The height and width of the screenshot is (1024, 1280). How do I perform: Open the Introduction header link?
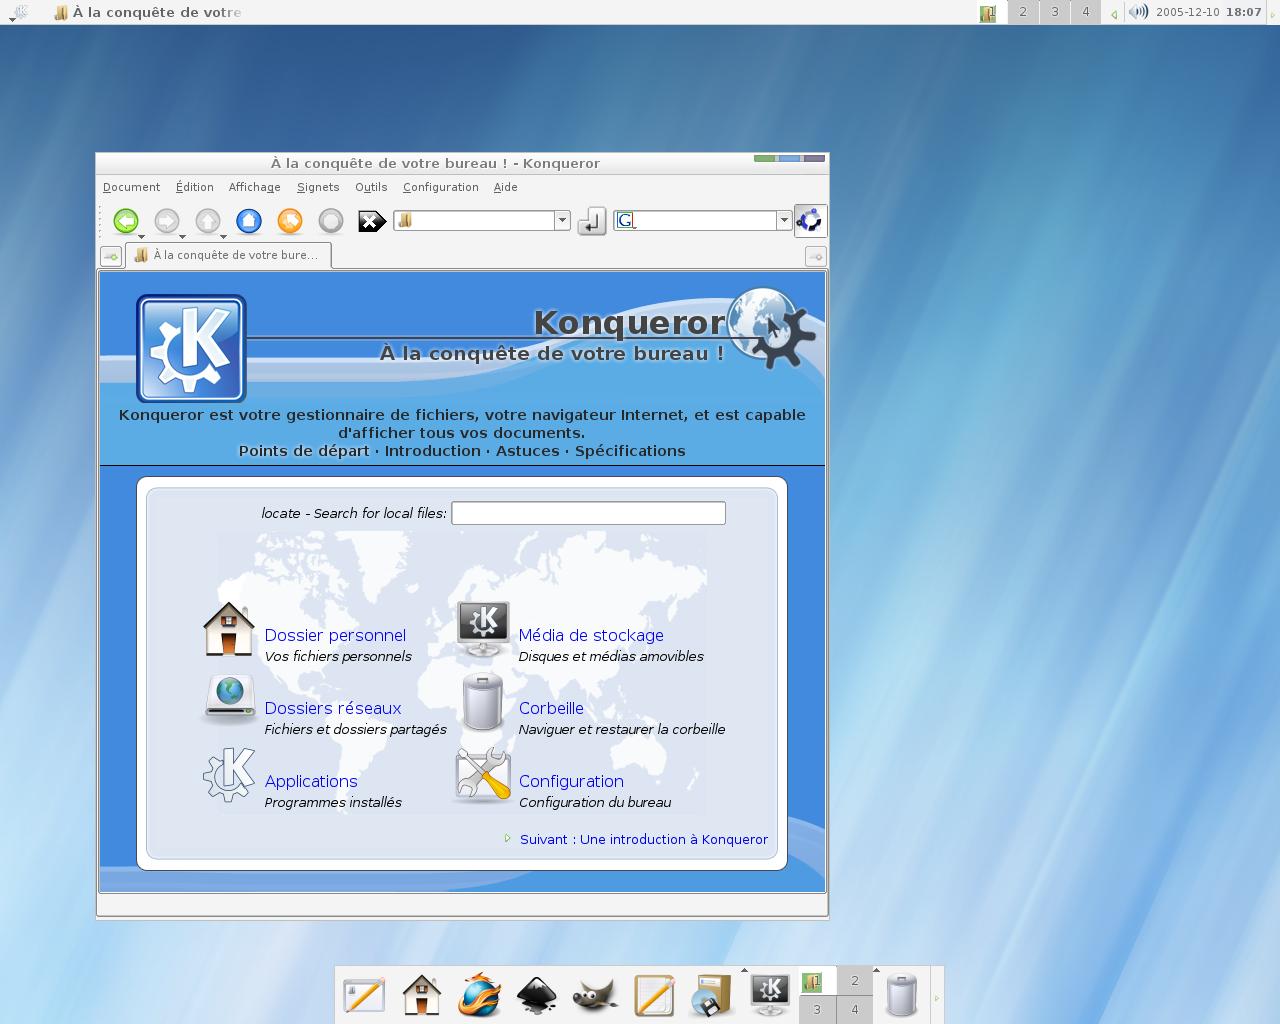click(x=433, y=451)
